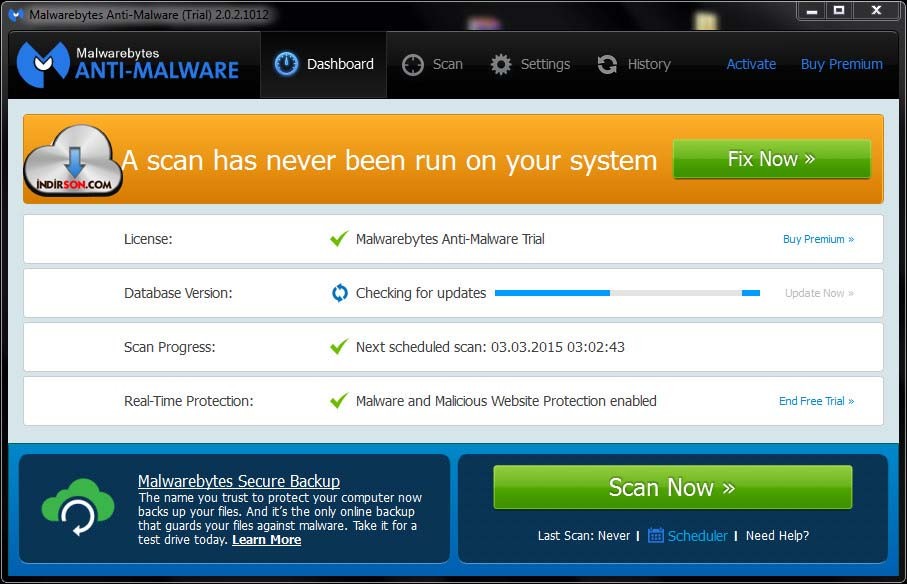Start a scan with Scan Now button
This screenshot has width=907, height=584.
(673, 487)
